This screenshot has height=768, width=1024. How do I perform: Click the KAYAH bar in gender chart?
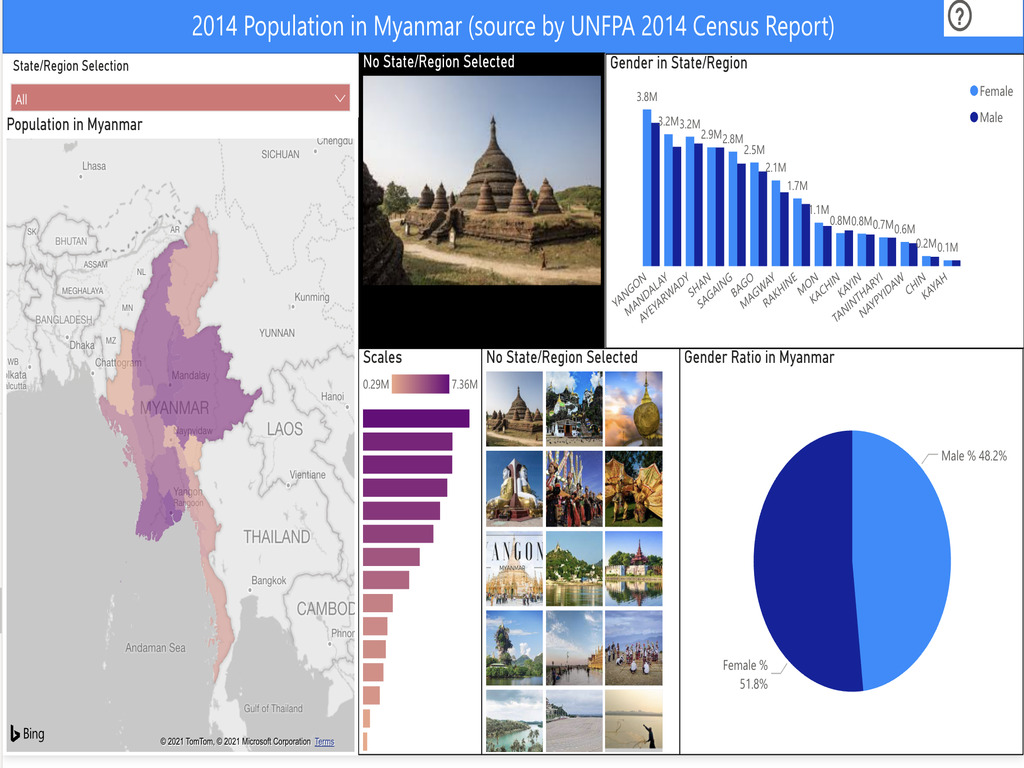click(x=952, y=263)
